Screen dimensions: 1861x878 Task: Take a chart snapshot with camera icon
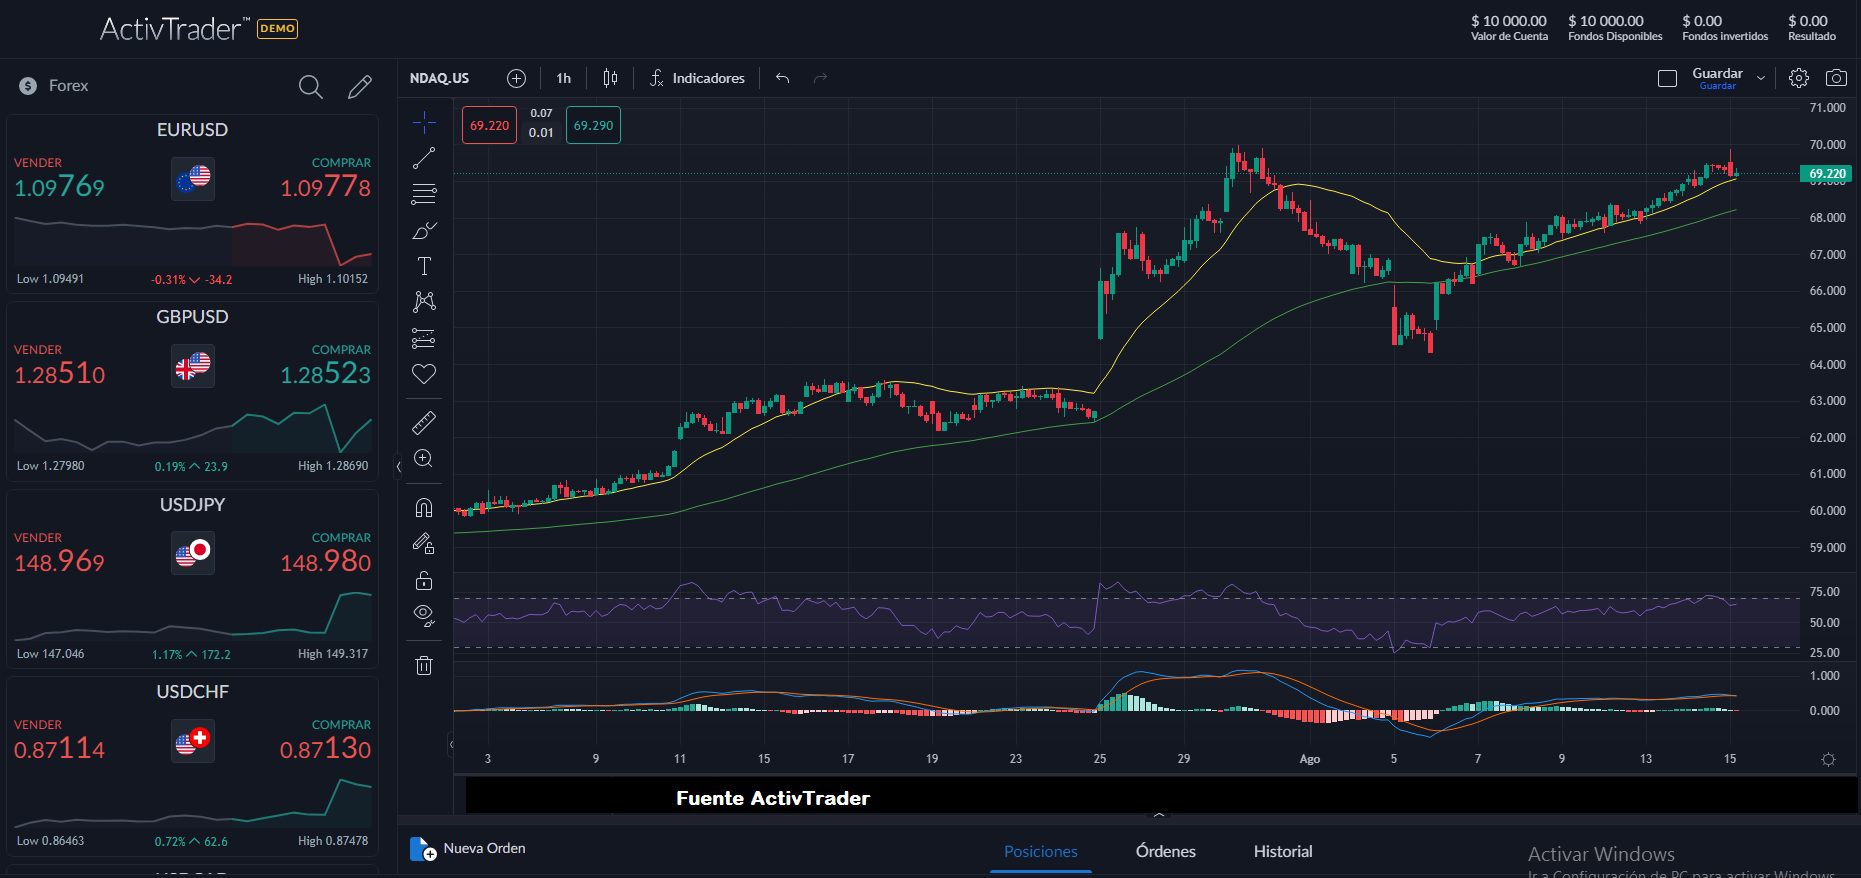pyautogui.click(x=1836, y=78)
